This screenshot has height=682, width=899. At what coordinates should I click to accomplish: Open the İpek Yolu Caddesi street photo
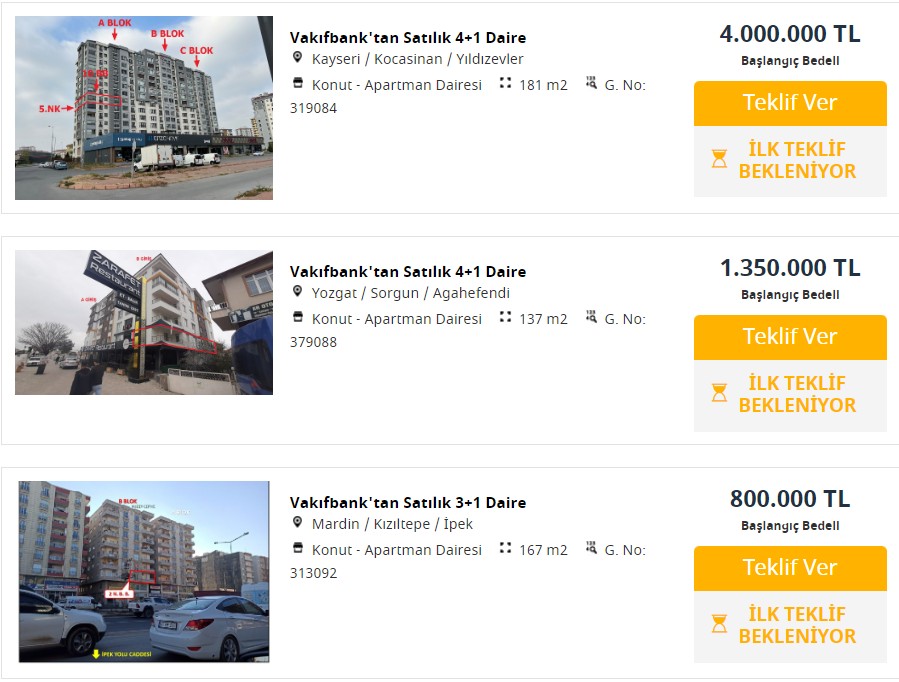[x=143, y=569]
